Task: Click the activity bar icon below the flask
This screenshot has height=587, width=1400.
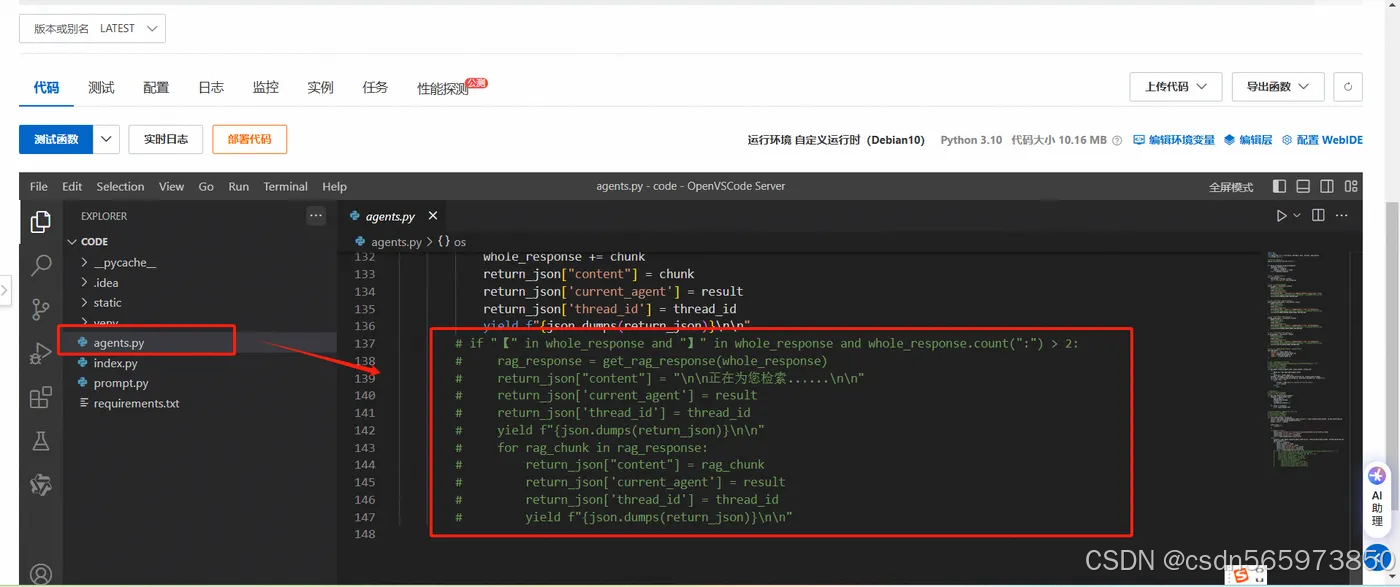Action: click(x=41, y=485)
